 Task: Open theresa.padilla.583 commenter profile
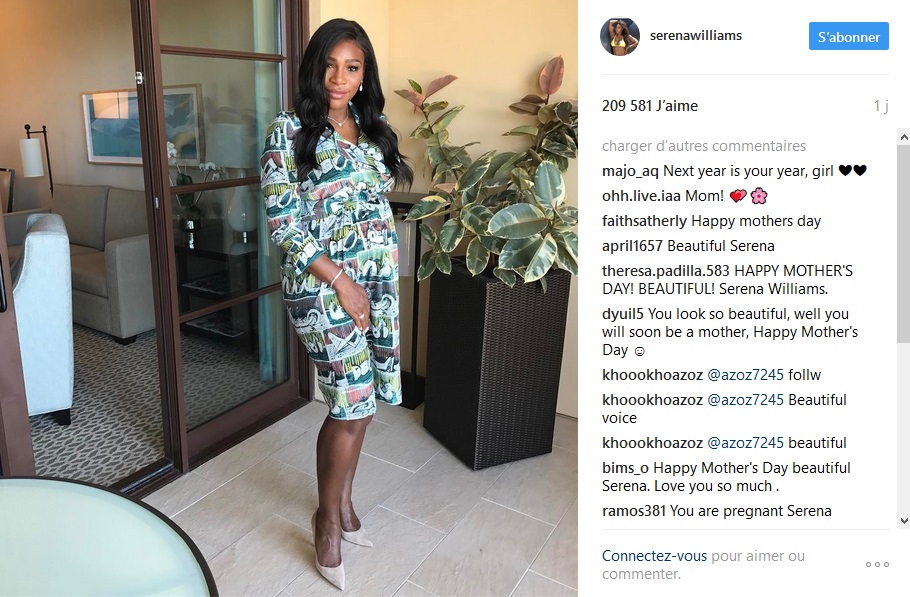666,271
